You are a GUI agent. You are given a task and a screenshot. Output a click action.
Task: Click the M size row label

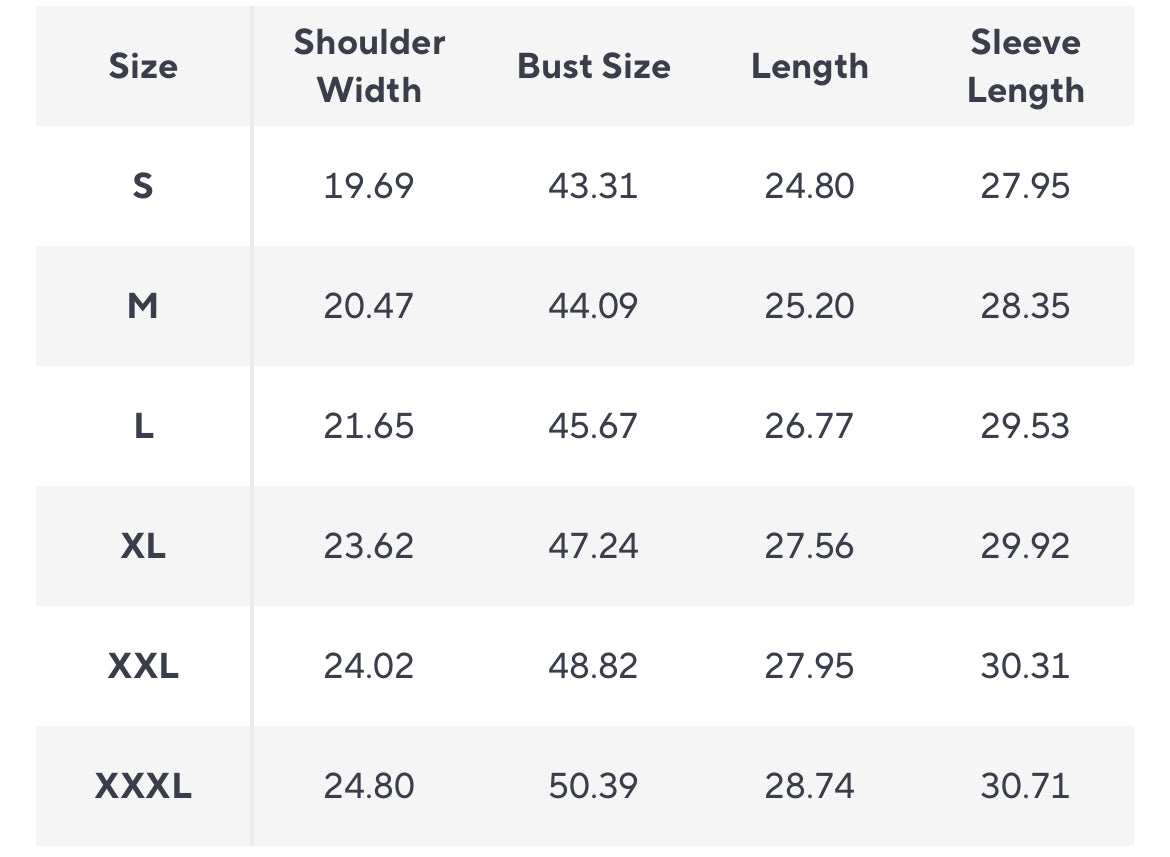coord(143,306)
